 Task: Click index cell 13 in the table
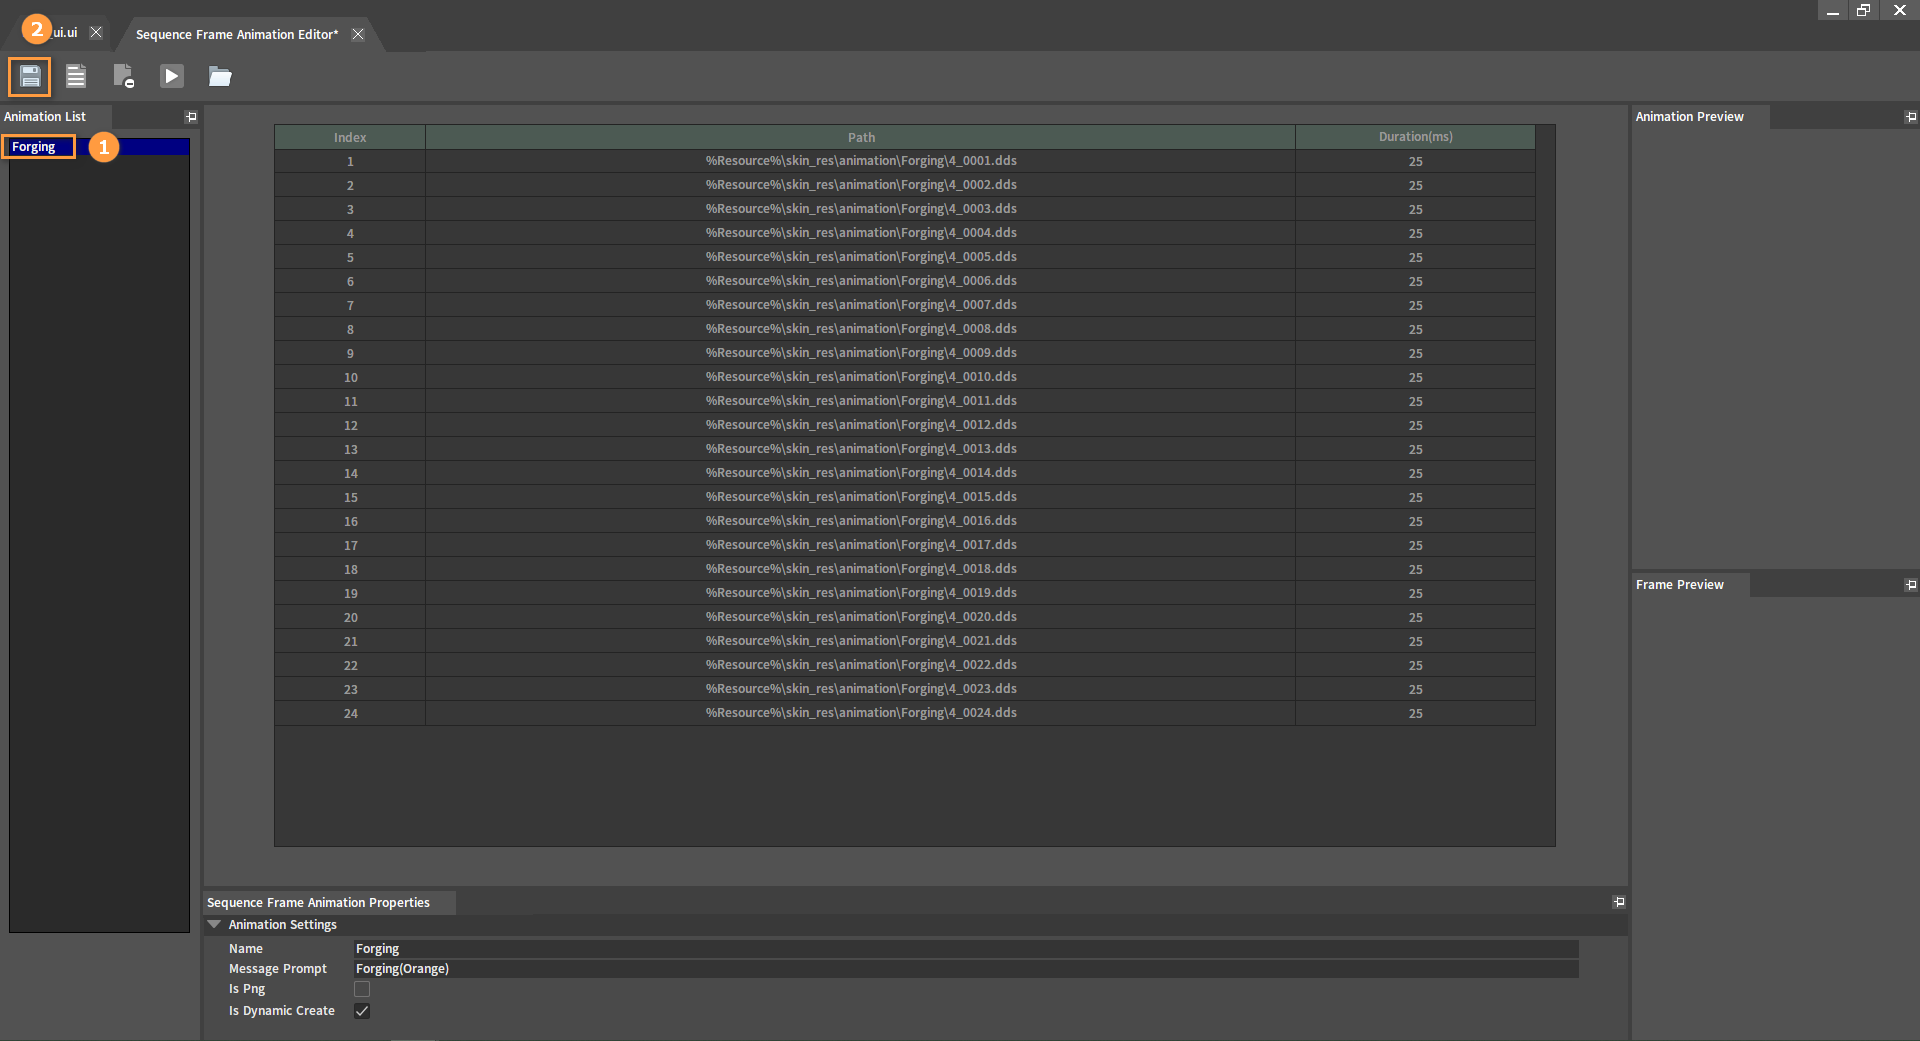point(350,449)
